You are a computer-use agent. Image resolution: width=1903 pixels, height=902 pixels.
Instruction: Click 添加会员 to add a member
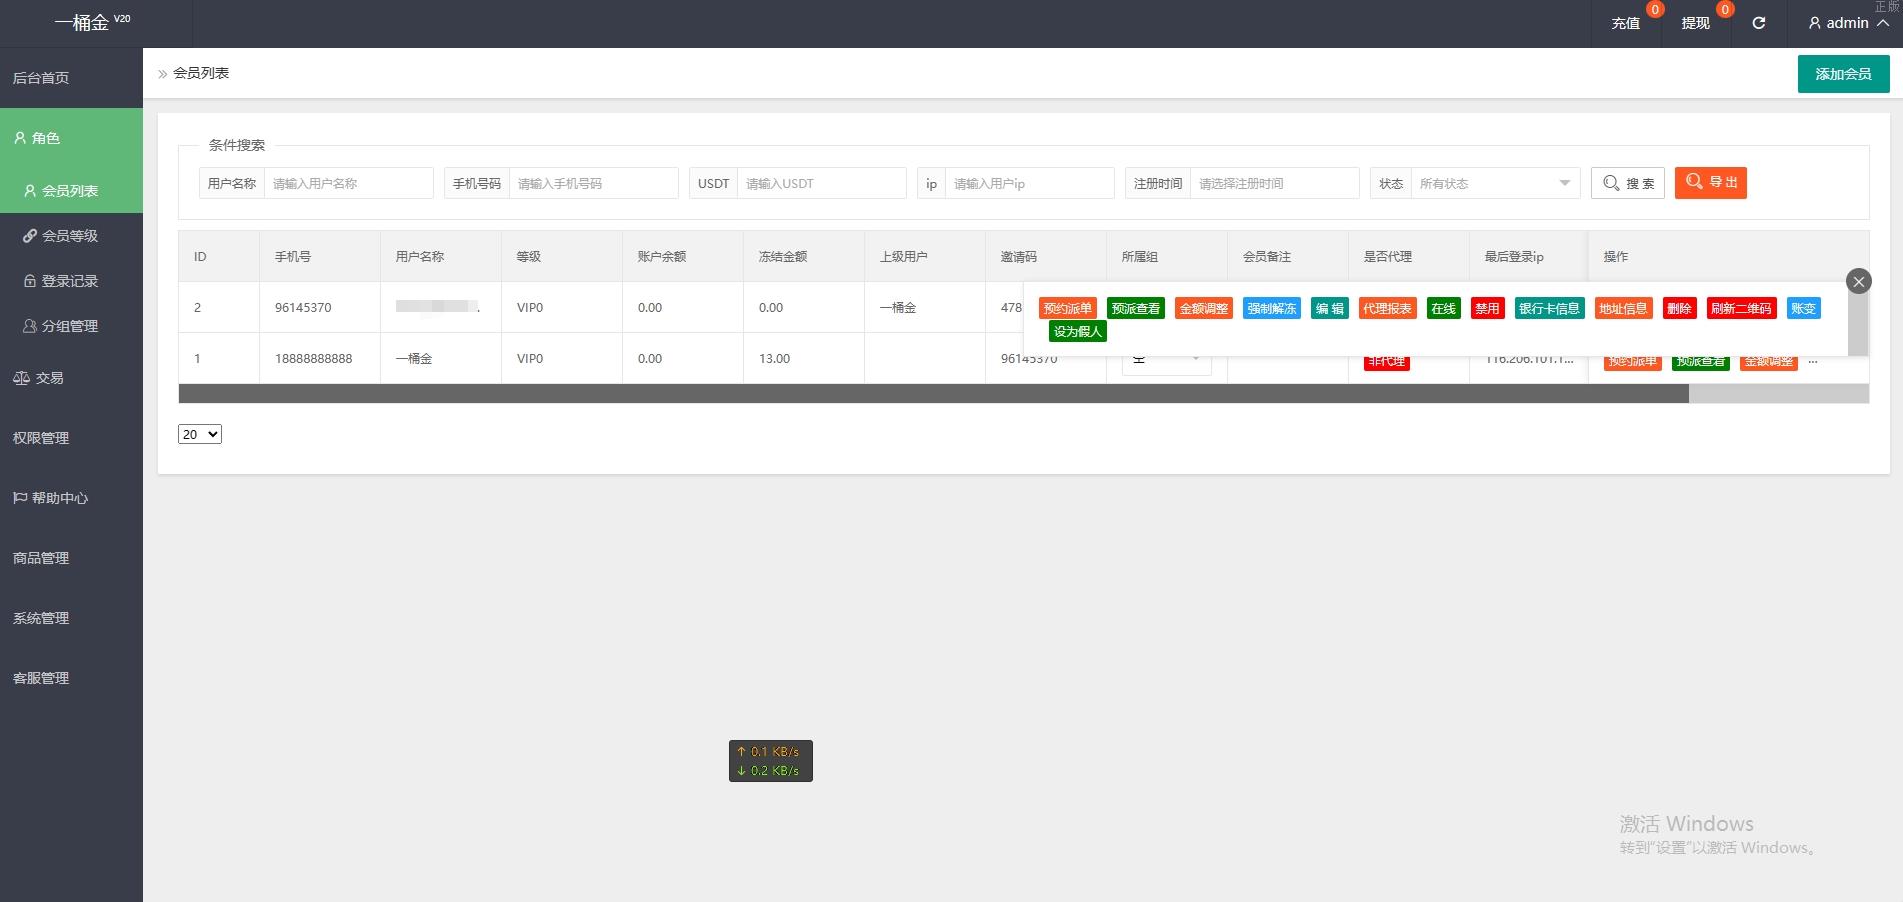tap(1842, 74)
